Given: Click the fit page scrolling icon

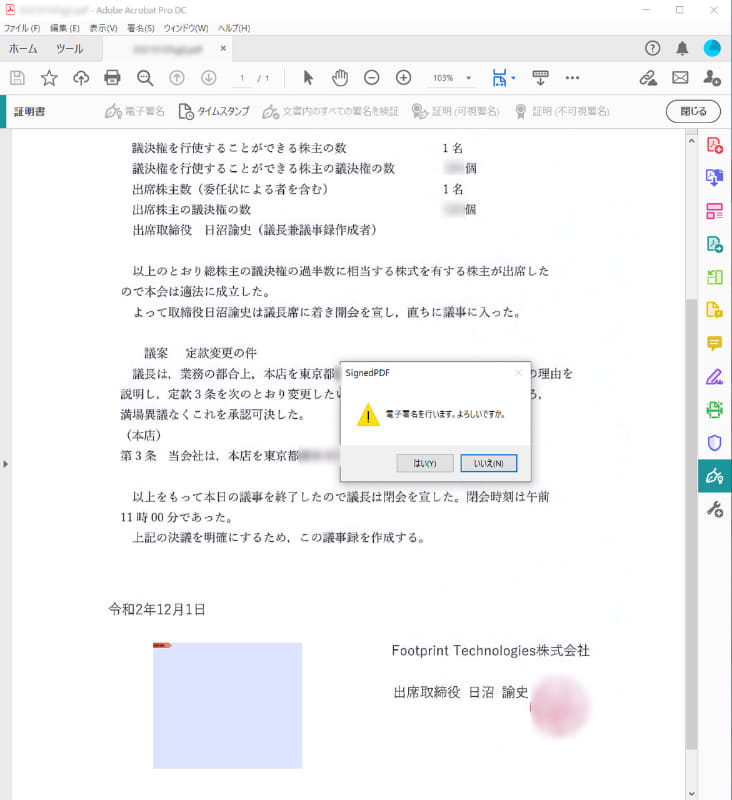Looking at the screenshot, I should click(499, 78).
